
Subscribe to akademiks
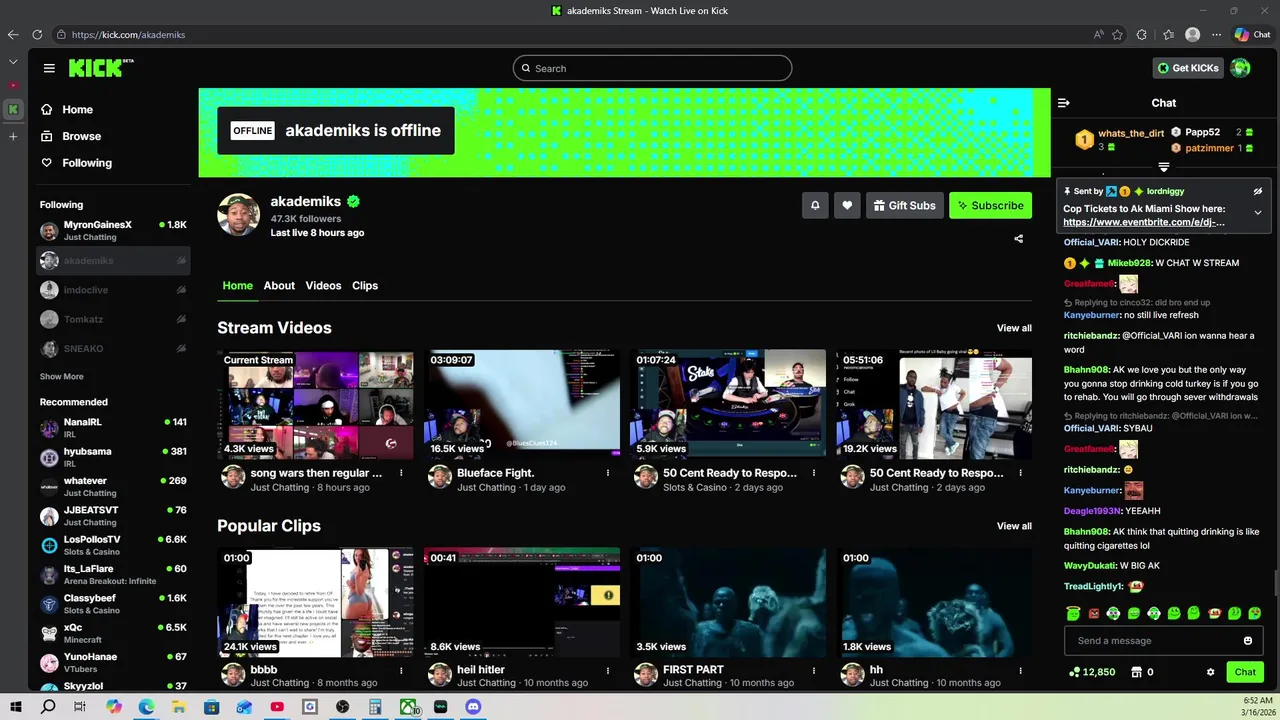pyautogui.click(x=990, y=205)
